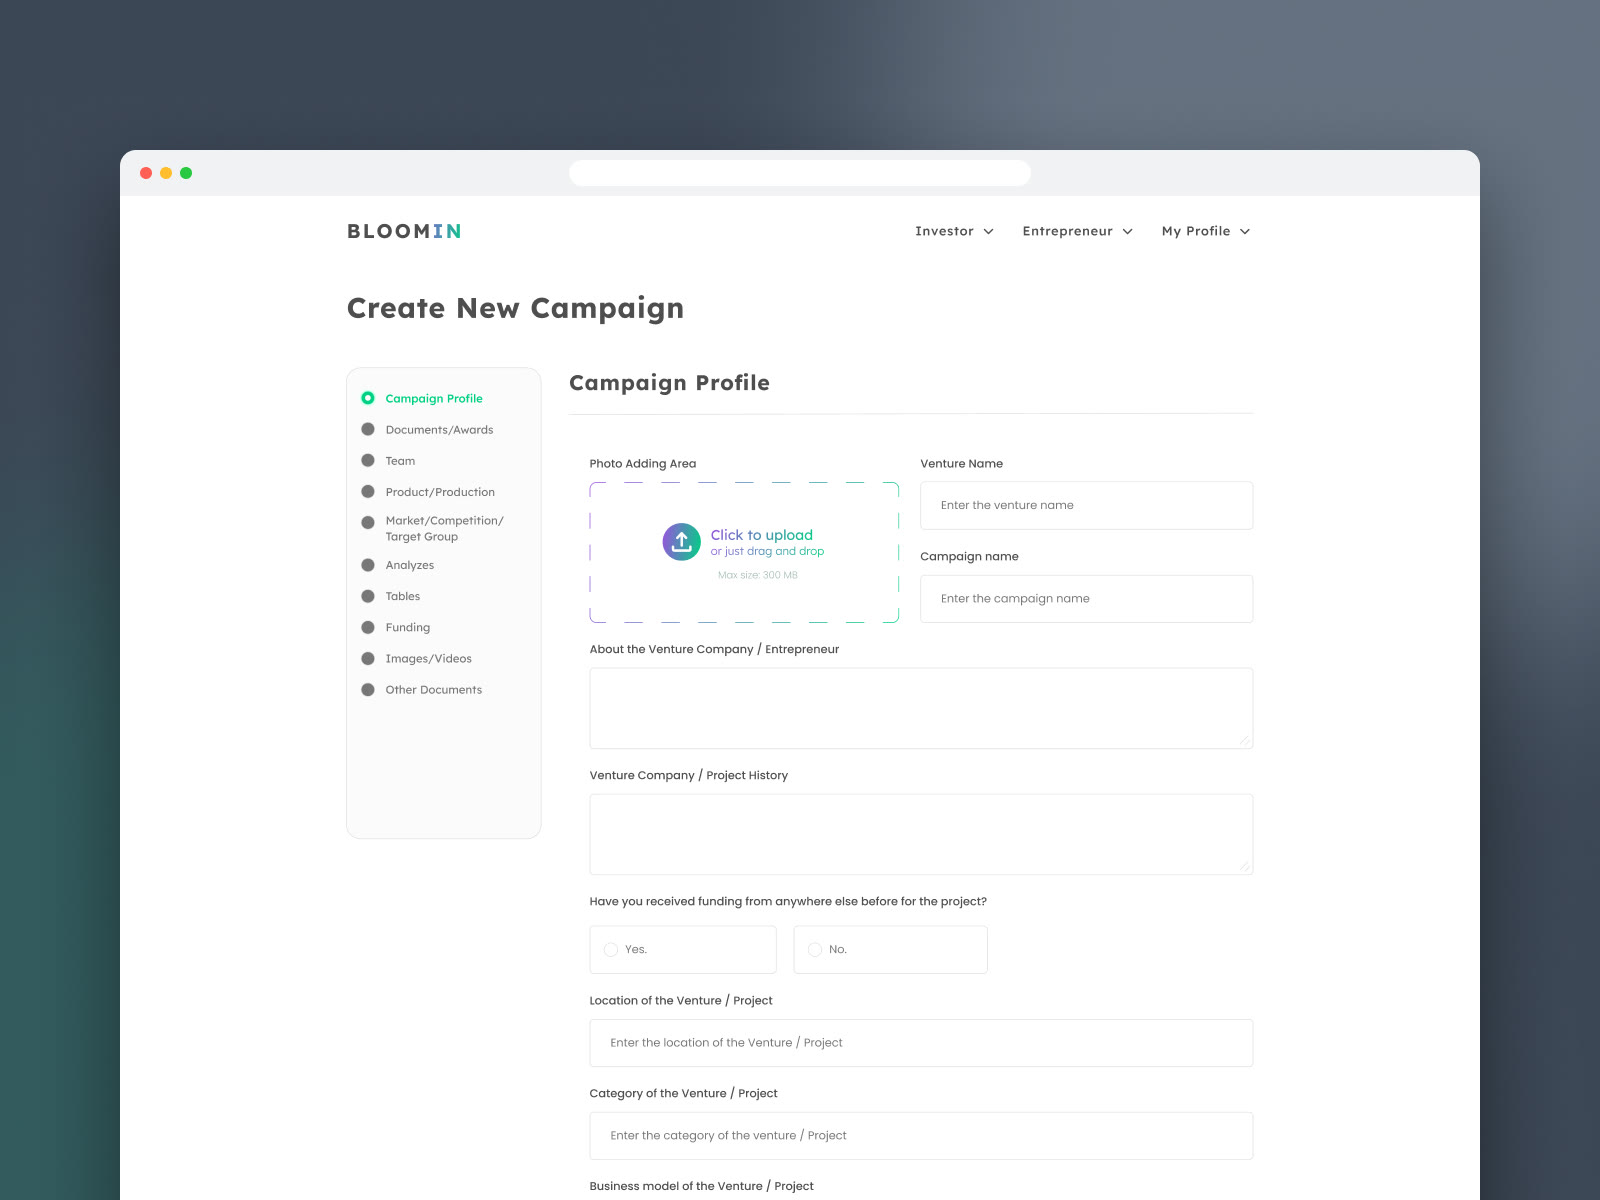
Task: Expand the Investor dropdown chevron
Action: (x=989, y=232)
